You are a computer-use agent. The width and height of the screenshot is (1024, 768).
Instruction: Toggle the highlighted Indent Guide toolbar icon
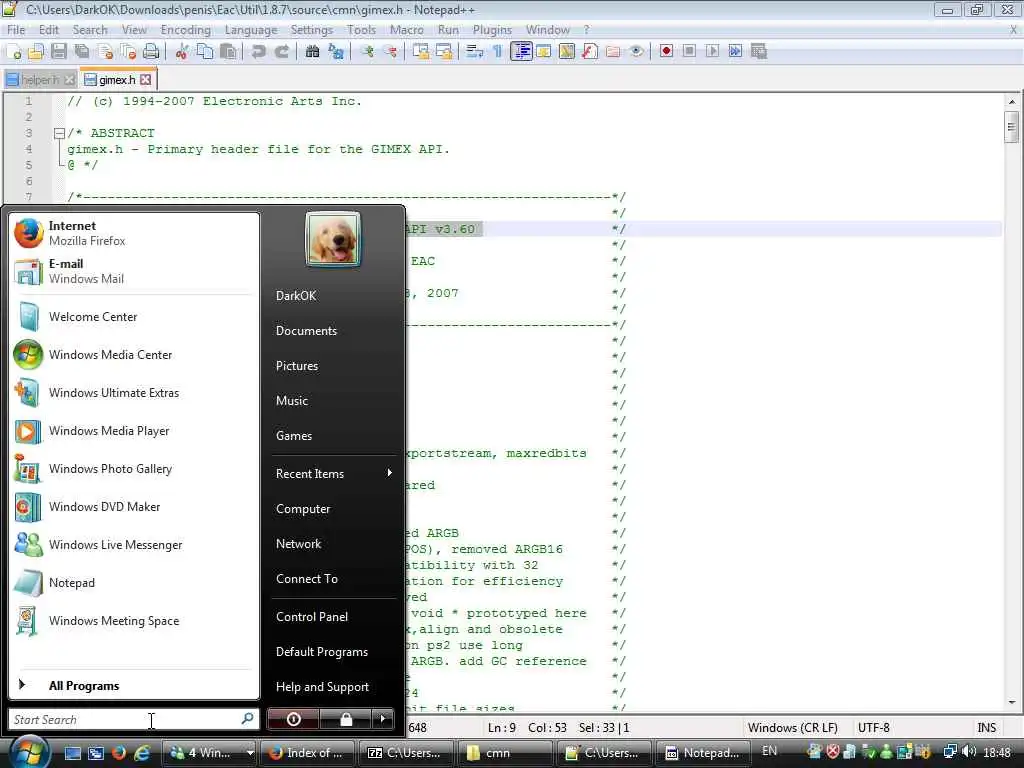521,52
